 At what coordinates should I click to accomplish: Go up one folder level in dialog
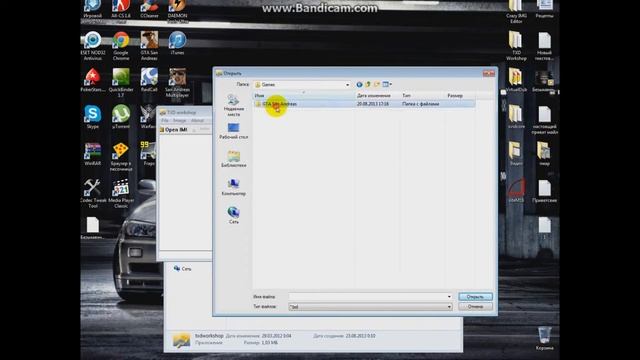(x=368, y=84)
